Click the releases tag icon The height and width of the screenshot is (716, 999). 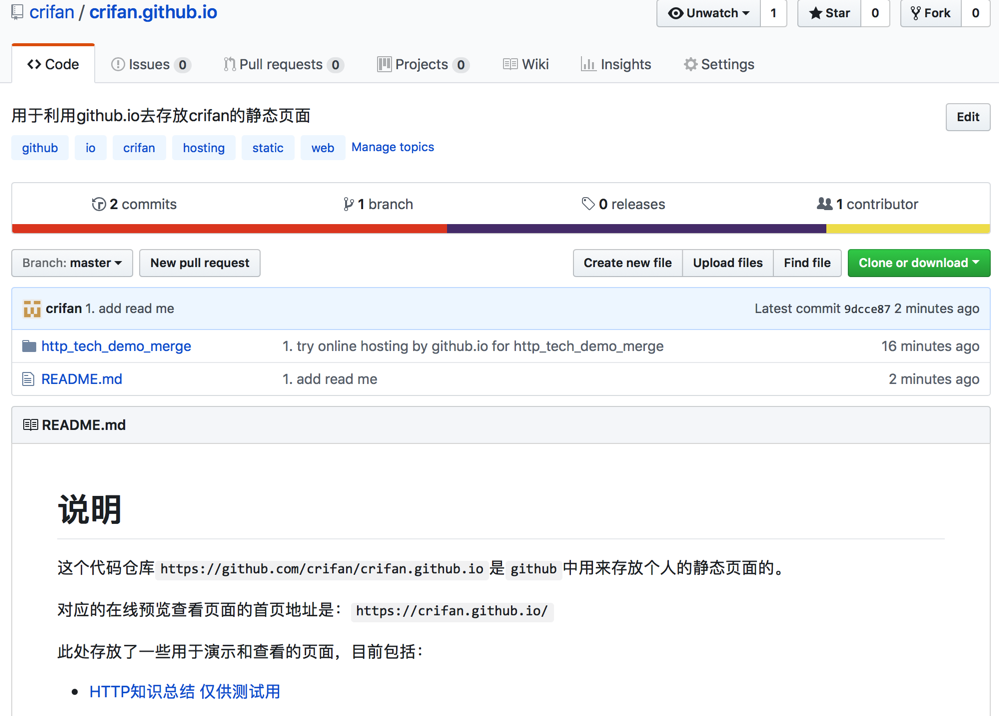pyautogui.click(x=588, y=204)
